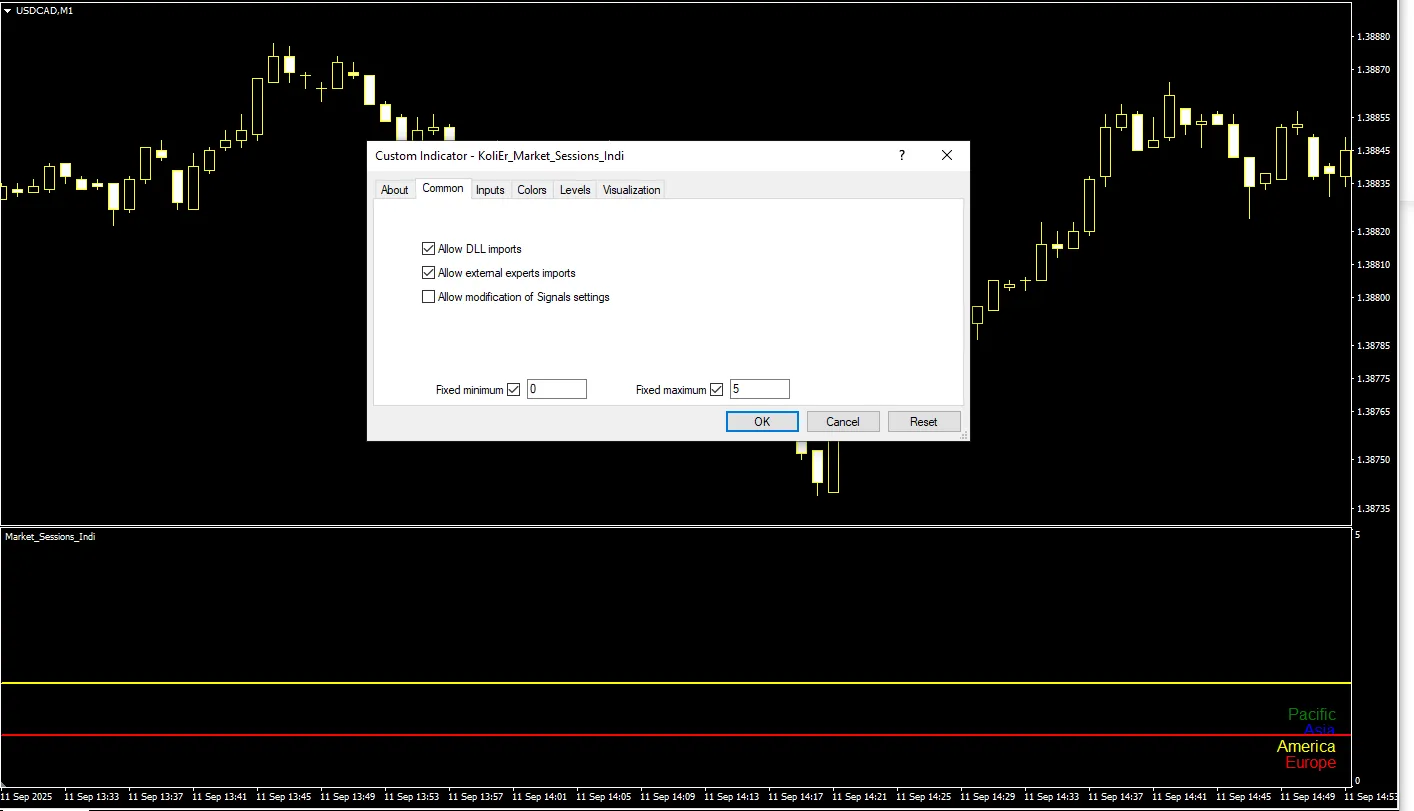Close the Custom Indicator dialog
The image size is (1414, 811).
(x=947, y=155)
